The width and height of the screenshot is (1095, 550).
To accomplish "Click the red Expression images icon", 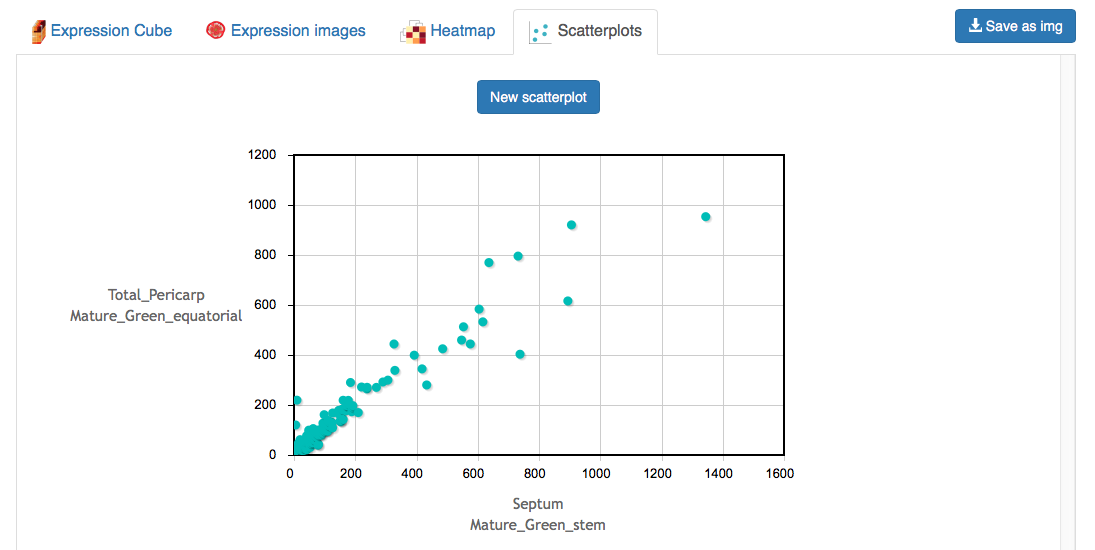I will [215, 31].
